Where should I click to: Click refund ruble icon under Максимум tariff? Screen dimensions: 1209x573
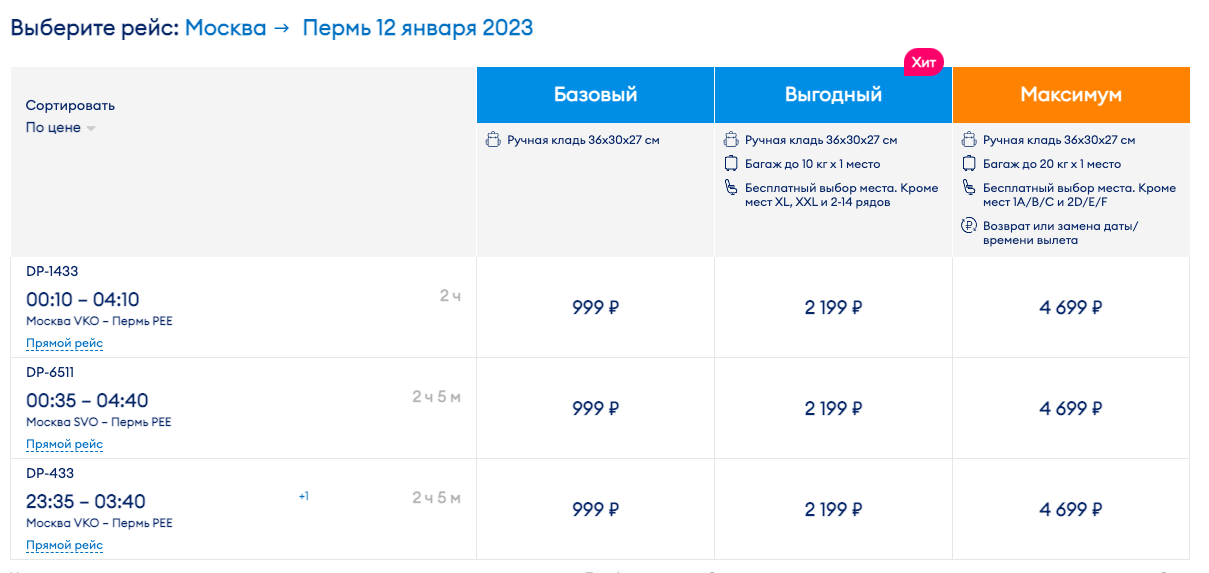968,226
